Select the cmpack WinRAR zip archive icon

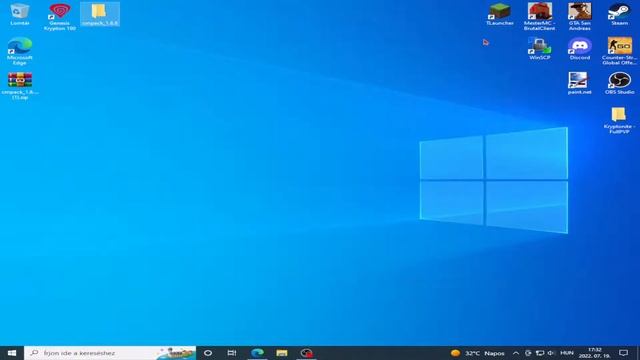point(20,86)
